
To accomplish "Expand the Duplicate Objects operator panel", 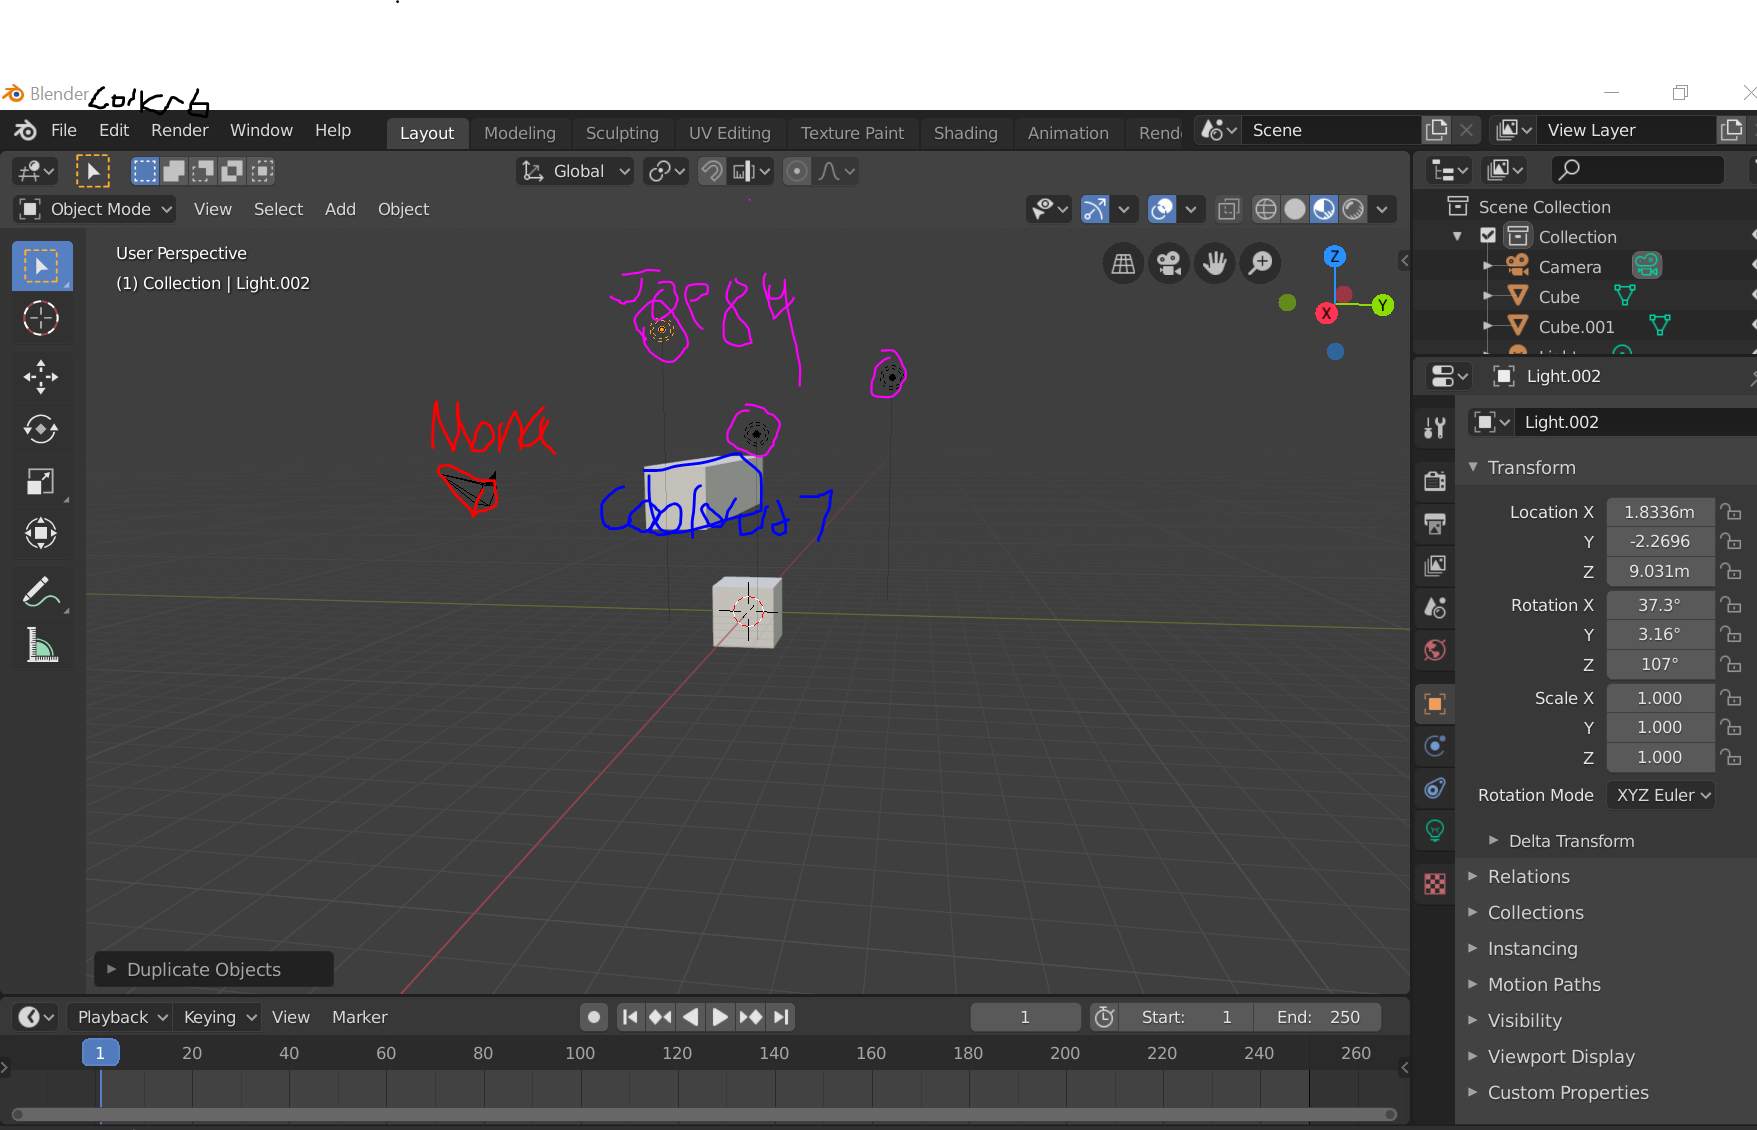I will [x=213, y=969].
